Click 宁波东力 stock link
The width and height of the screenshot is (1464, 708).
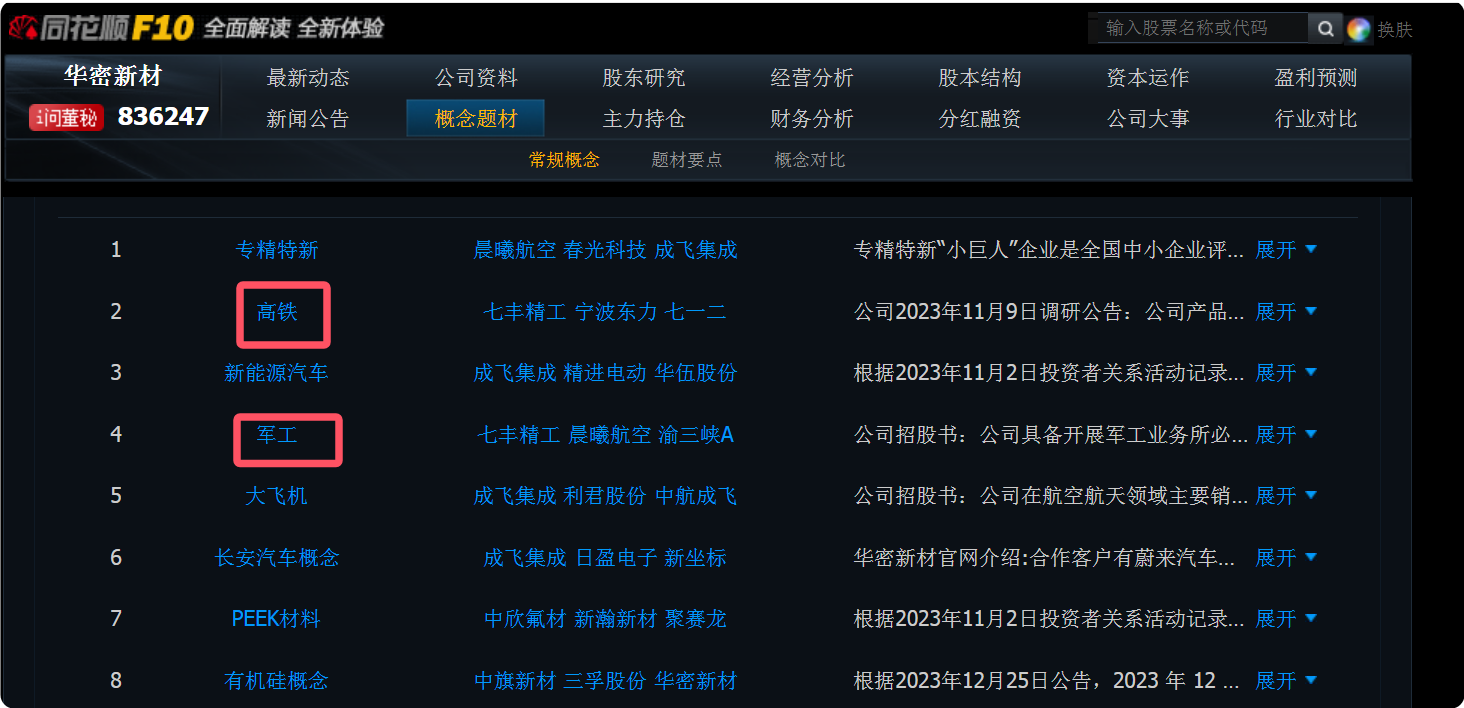click(616, 312)
